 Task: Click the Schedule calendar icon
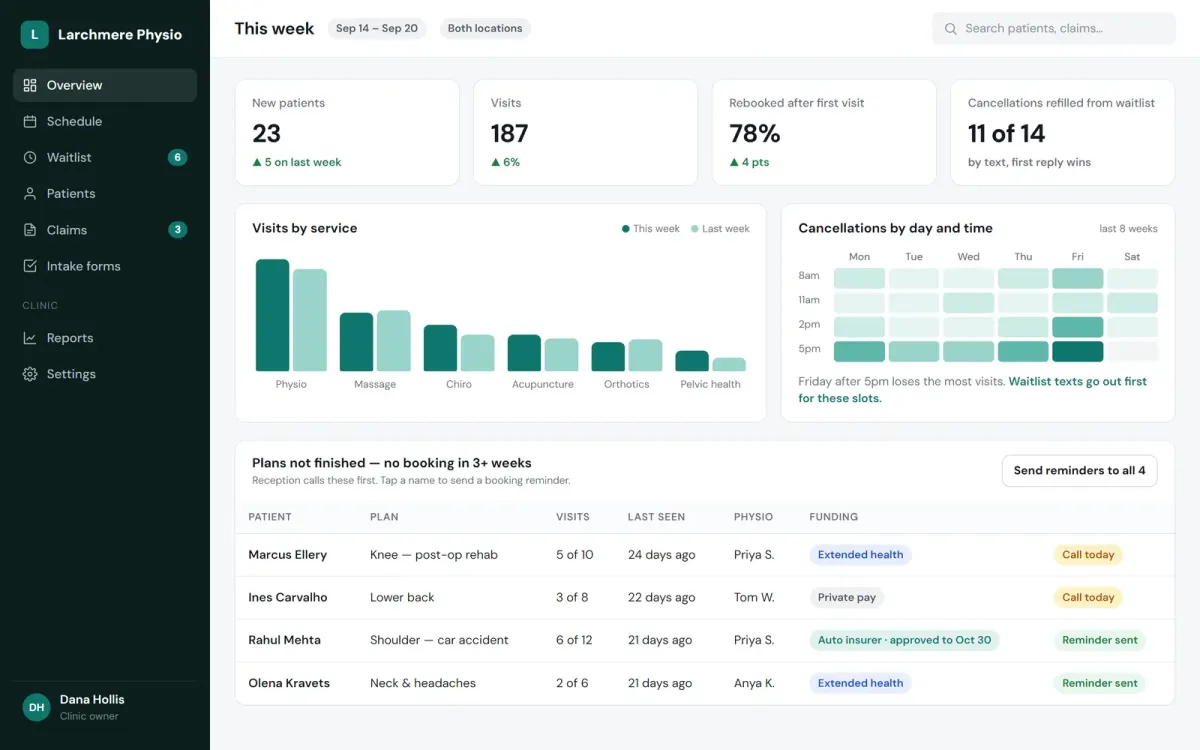coord(30,121)
